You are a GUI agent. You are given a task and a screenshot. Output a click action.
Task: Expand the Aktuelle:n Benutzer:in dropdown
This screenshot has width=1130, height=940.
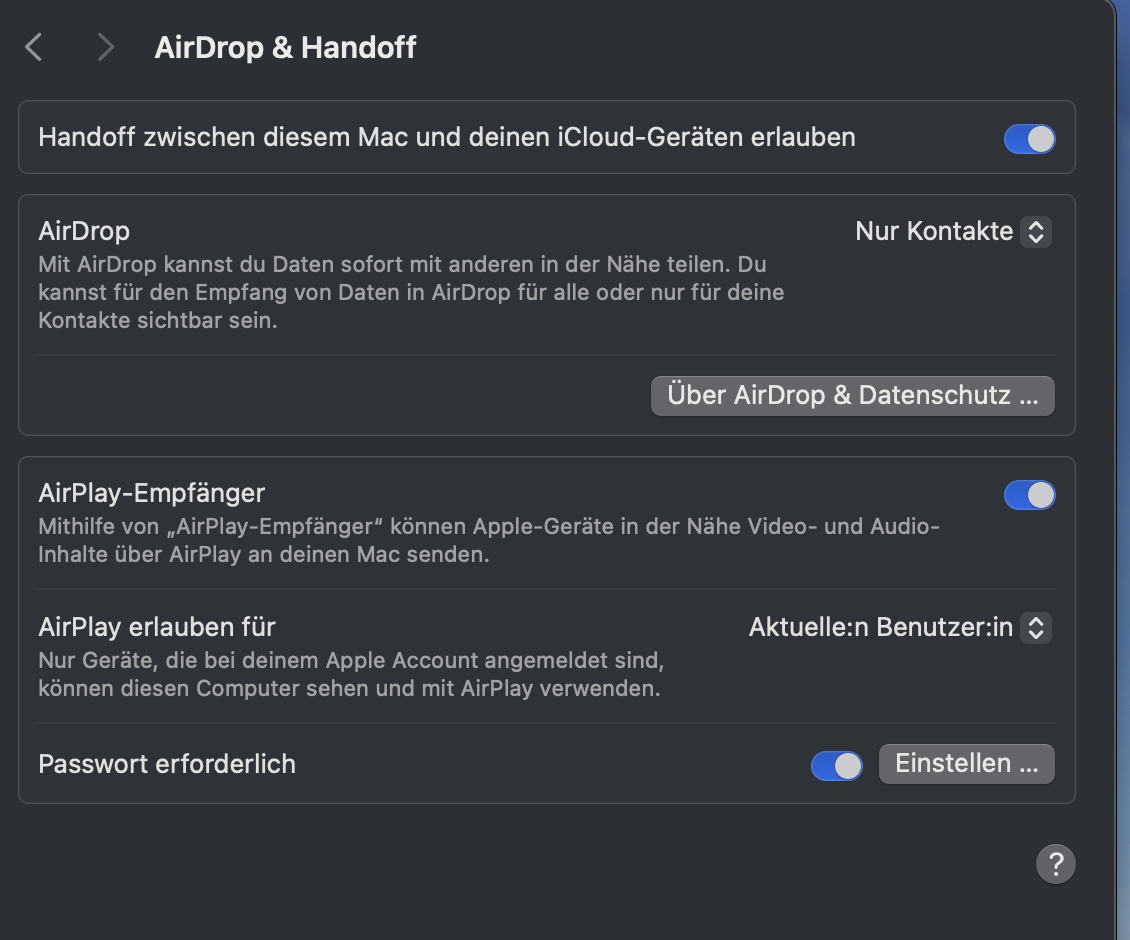(881, 628)
